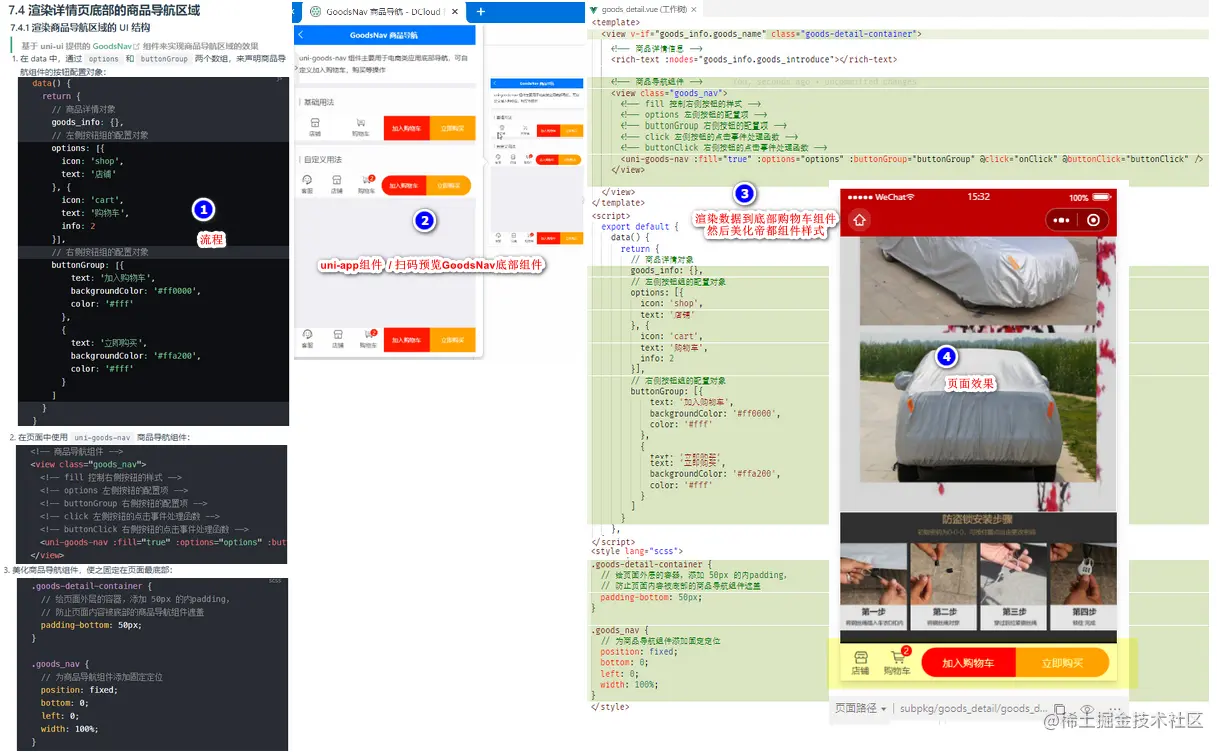
Task: Click 立即购买 in simulator goods nav
Action: click(1062, 663)
